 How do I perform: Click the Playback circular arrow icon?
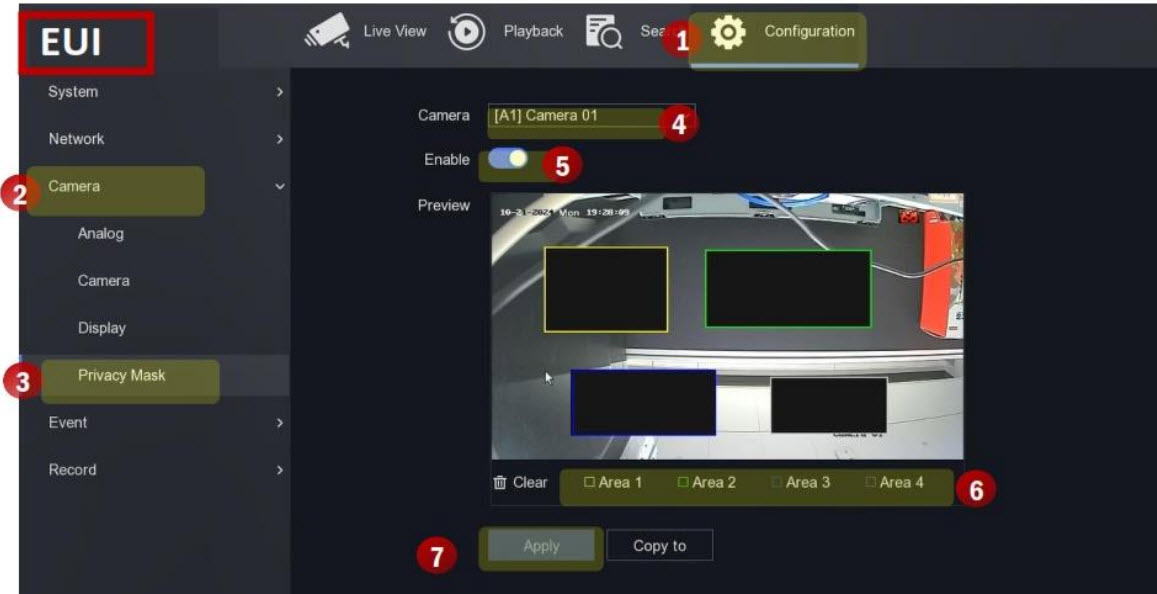click(466, 33)
